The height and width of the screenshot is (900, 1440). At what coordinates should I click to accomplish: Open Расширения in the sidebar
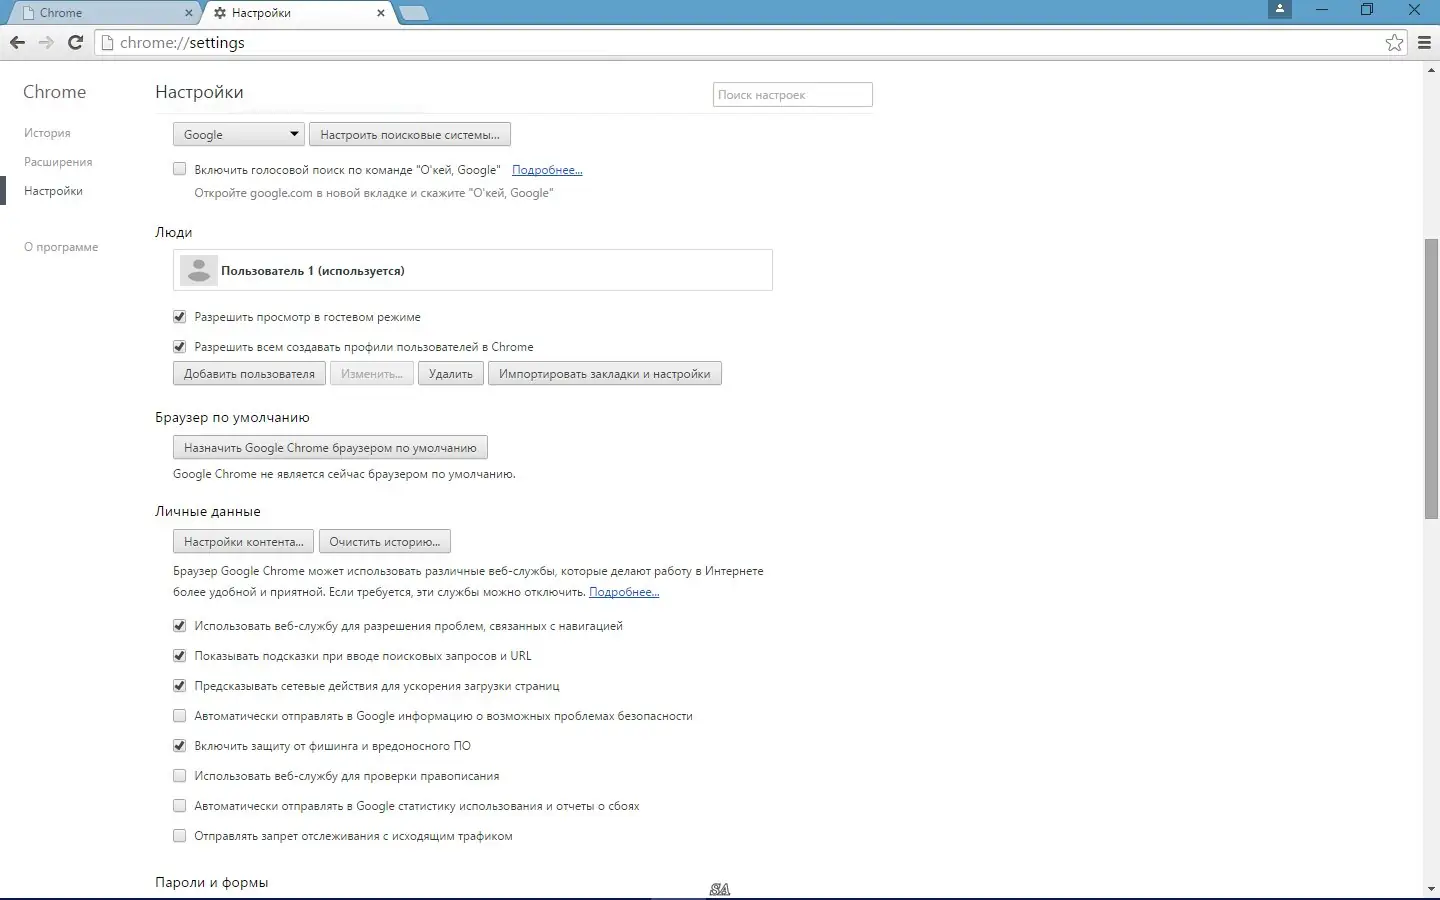coord(58,162)
